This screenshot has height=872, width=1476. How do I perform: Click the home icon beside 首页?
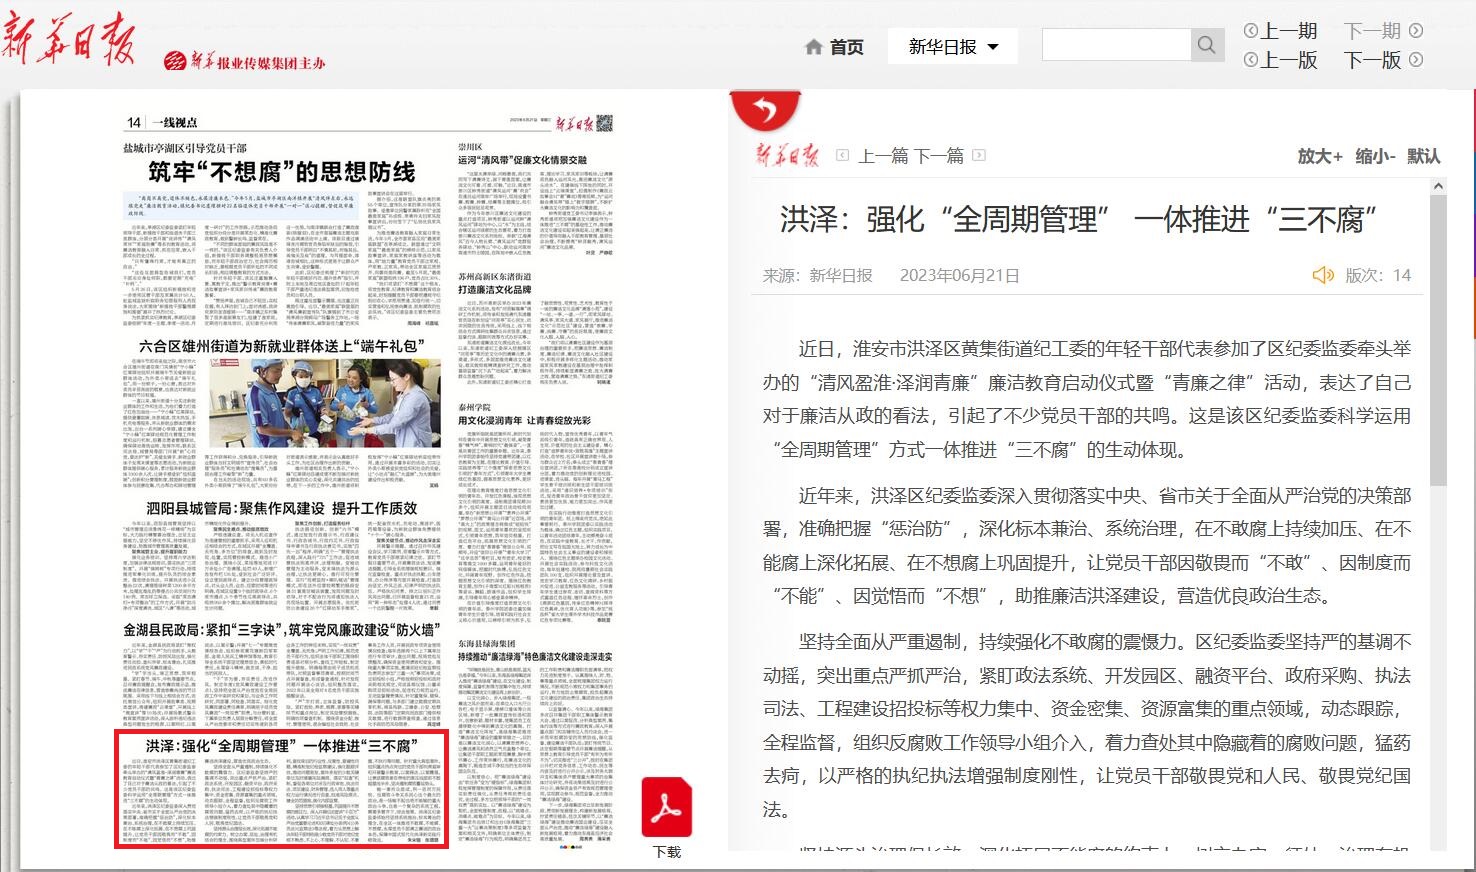[814, 47]
